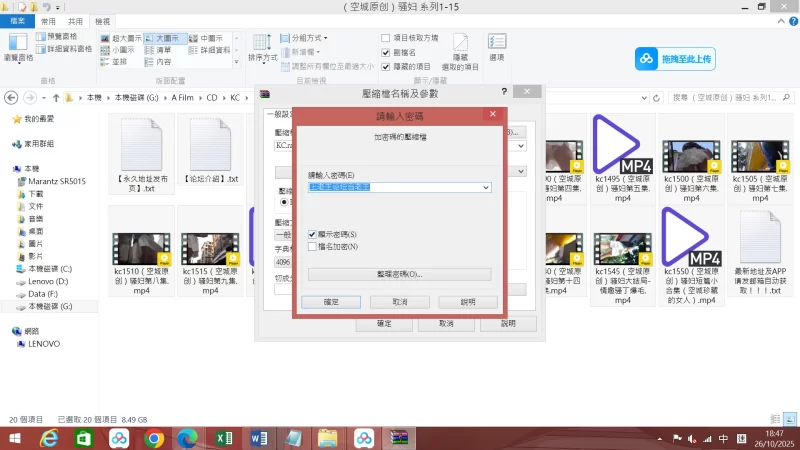
Task: Open Internet Explorer from taskbar
Action: 49,438
